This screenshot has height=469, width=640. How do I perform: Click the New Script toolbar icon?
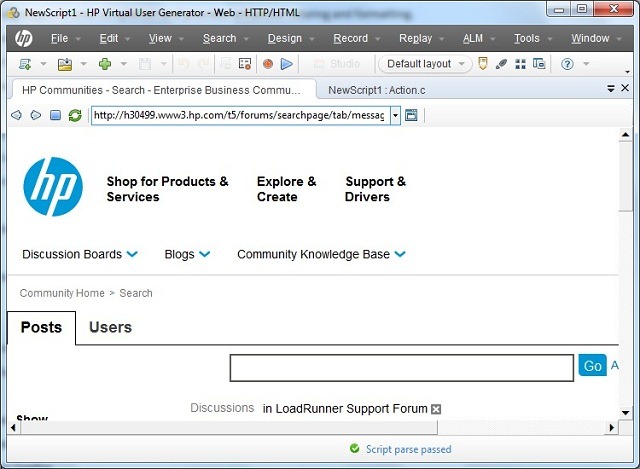[x=25, y=64]
